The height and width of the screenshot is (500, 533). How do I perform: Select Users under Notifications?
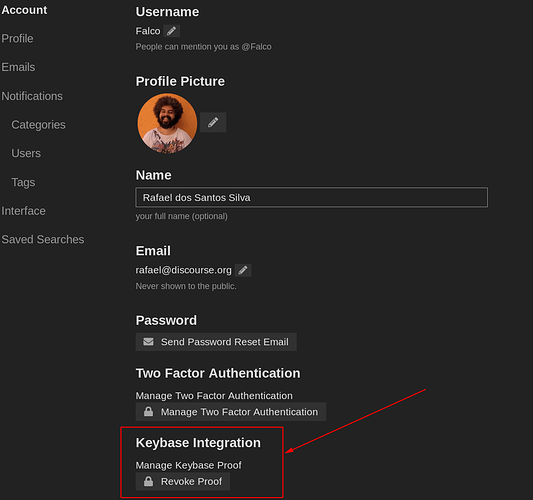tap(26, 153)
